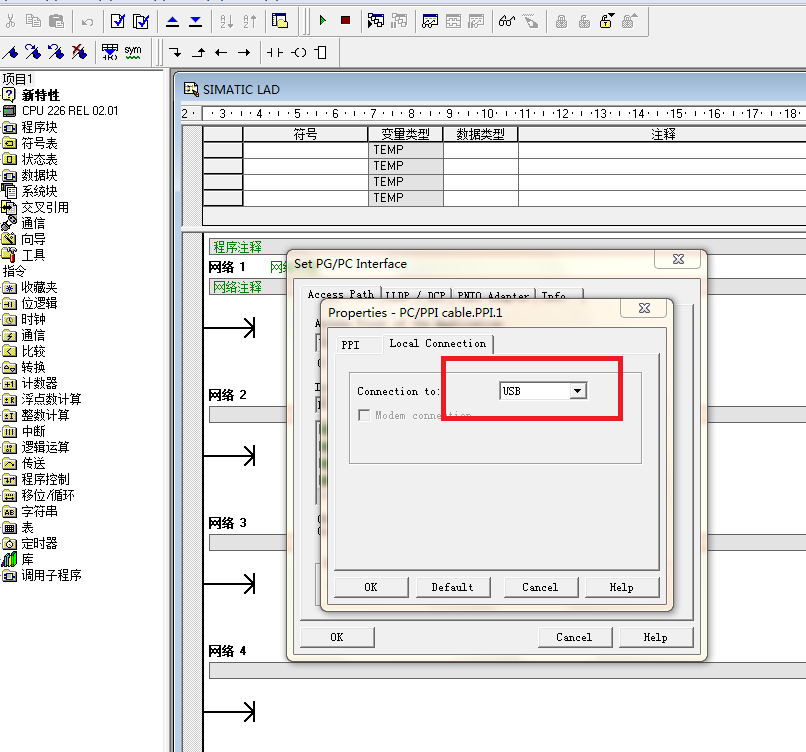Open 程序块 in the project tree

tap(39, 127)
